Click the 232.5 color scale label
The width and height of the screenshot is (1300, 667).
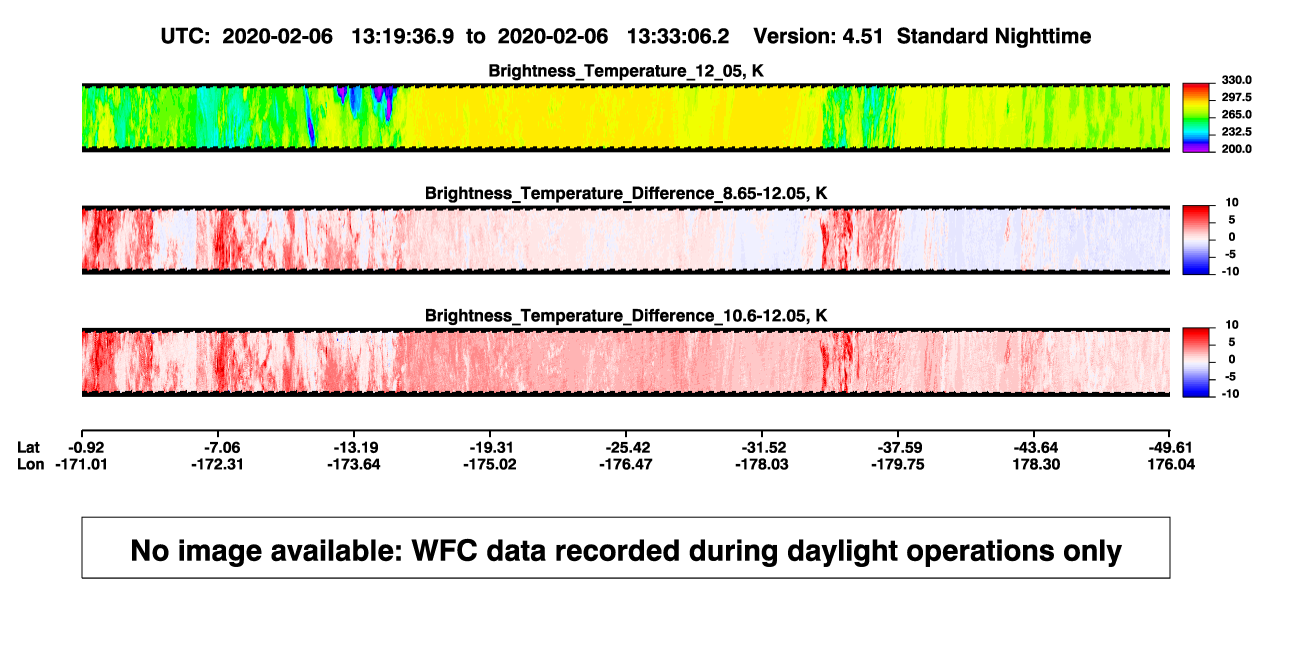click(x=1237, y=131)
